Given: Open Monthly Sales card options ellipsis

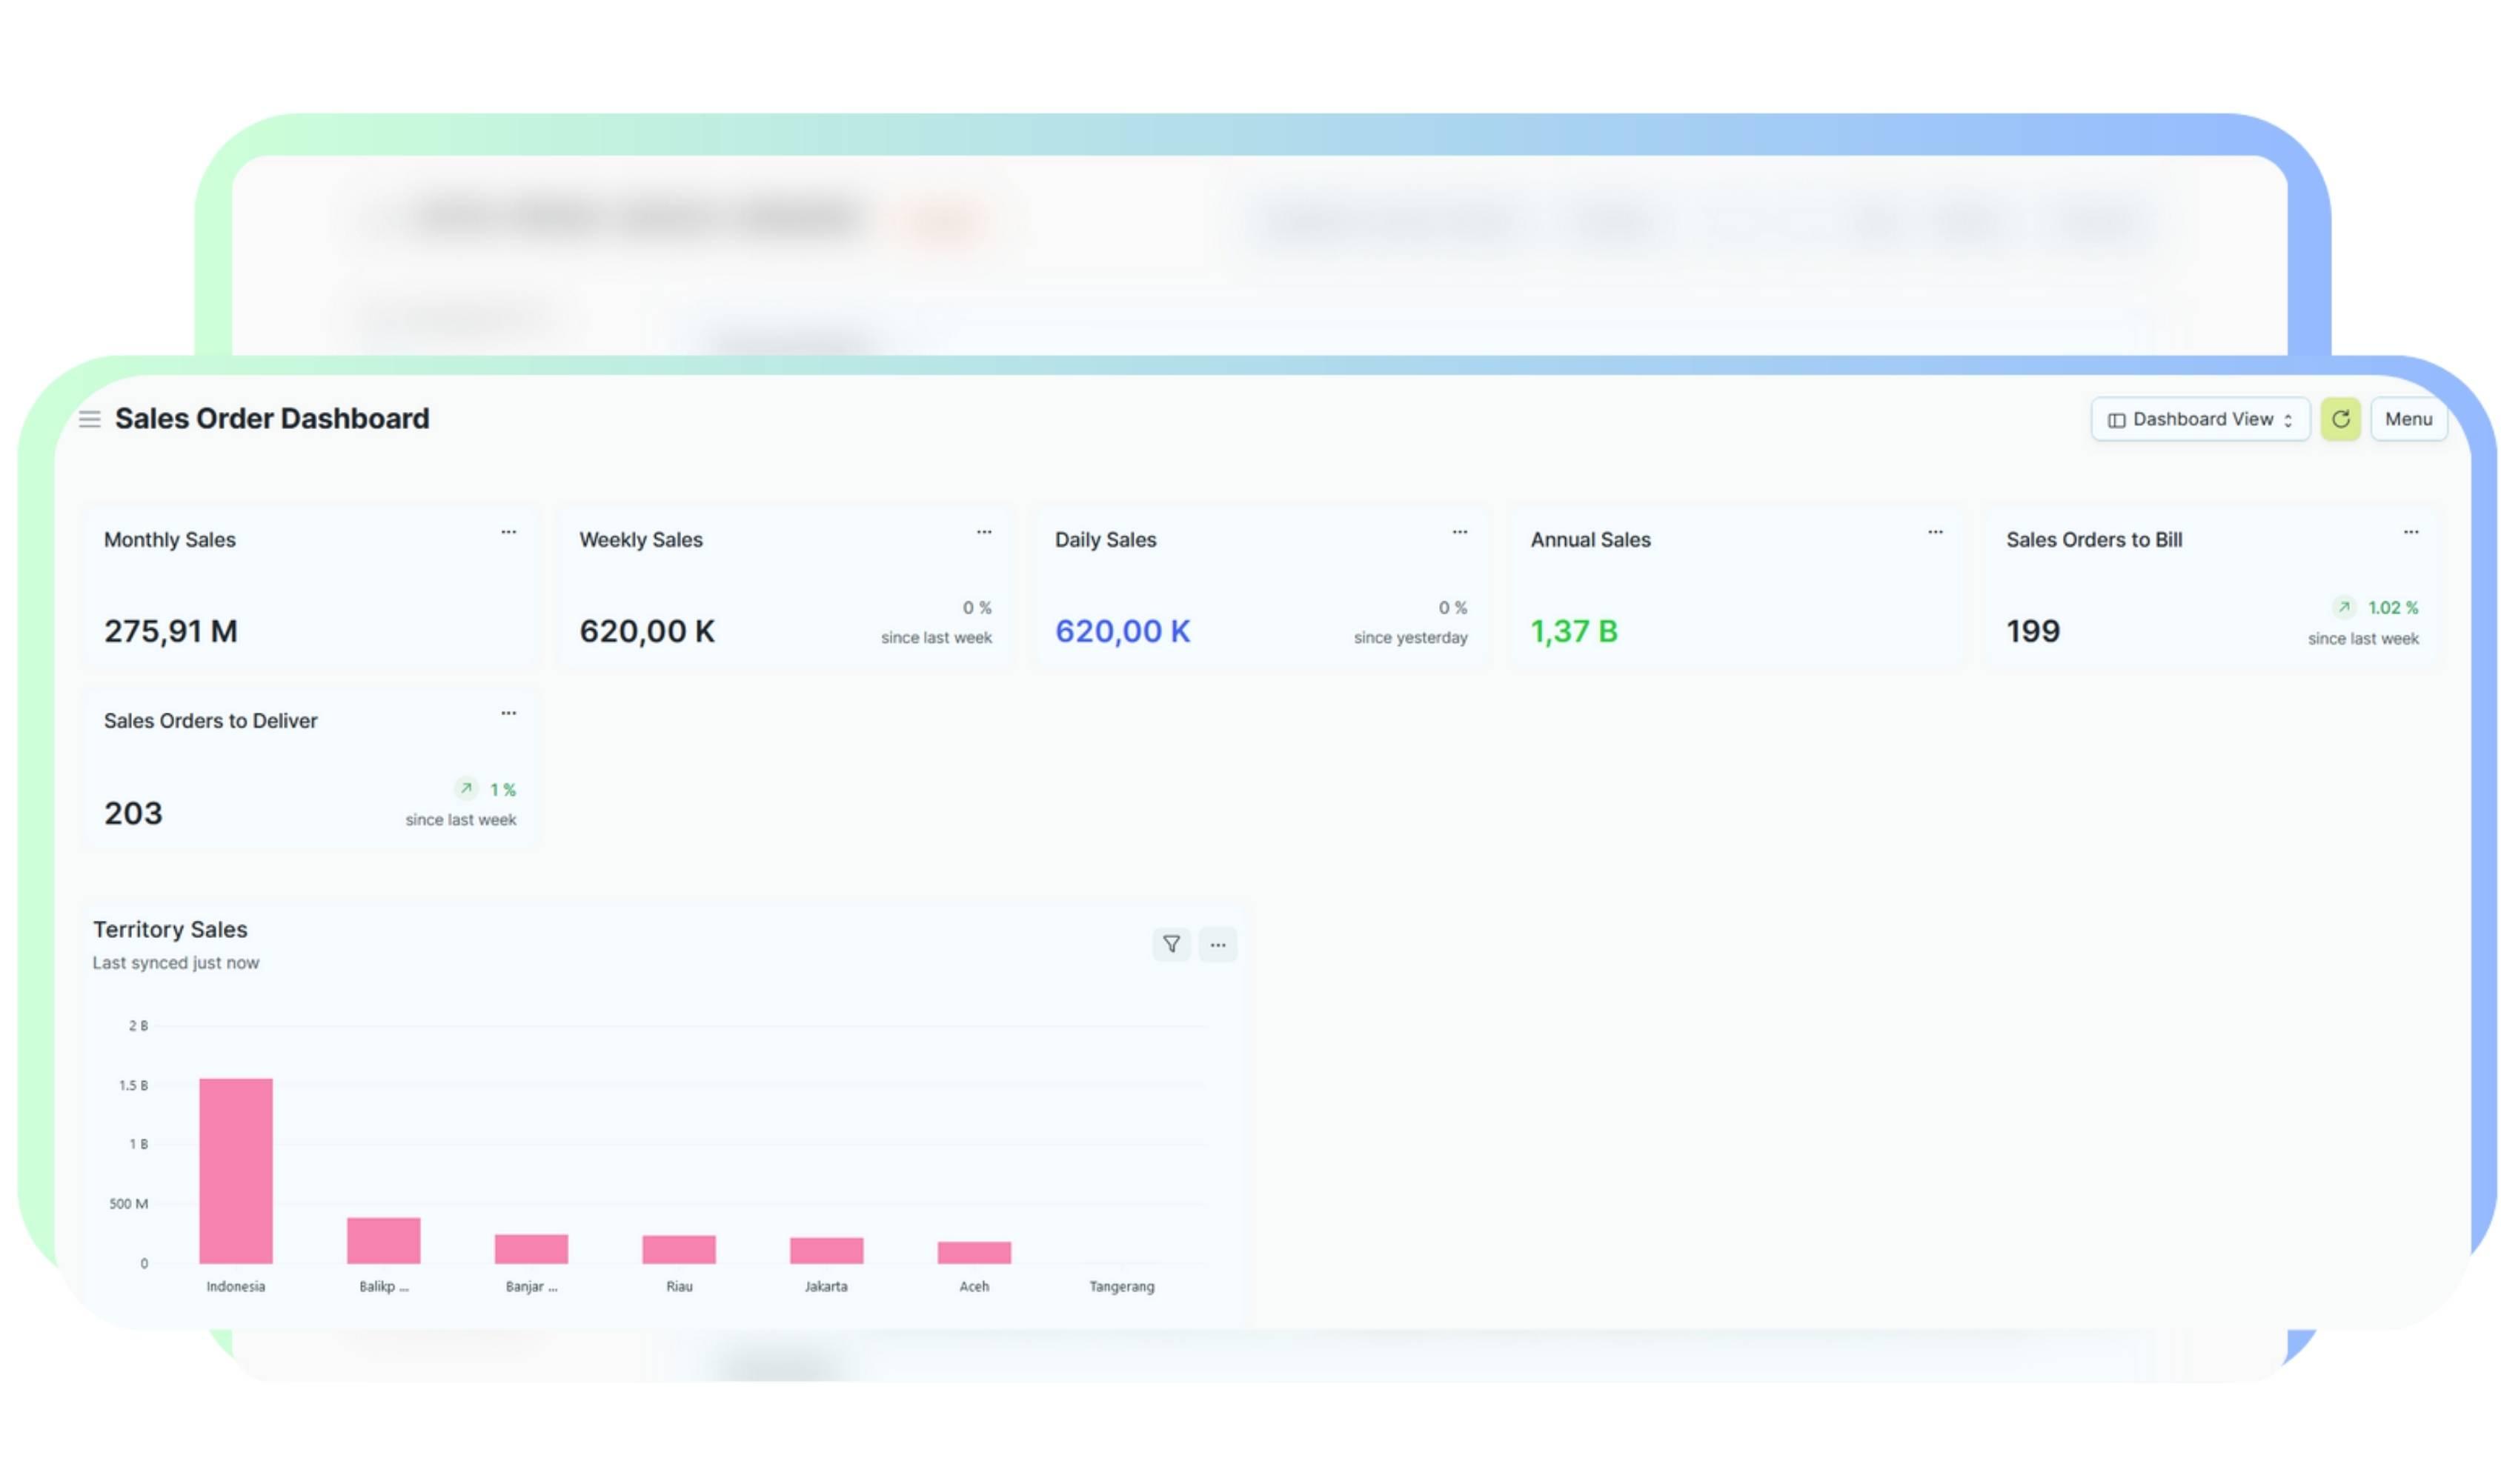Looking at the screenshot, I should click(508, 532).
